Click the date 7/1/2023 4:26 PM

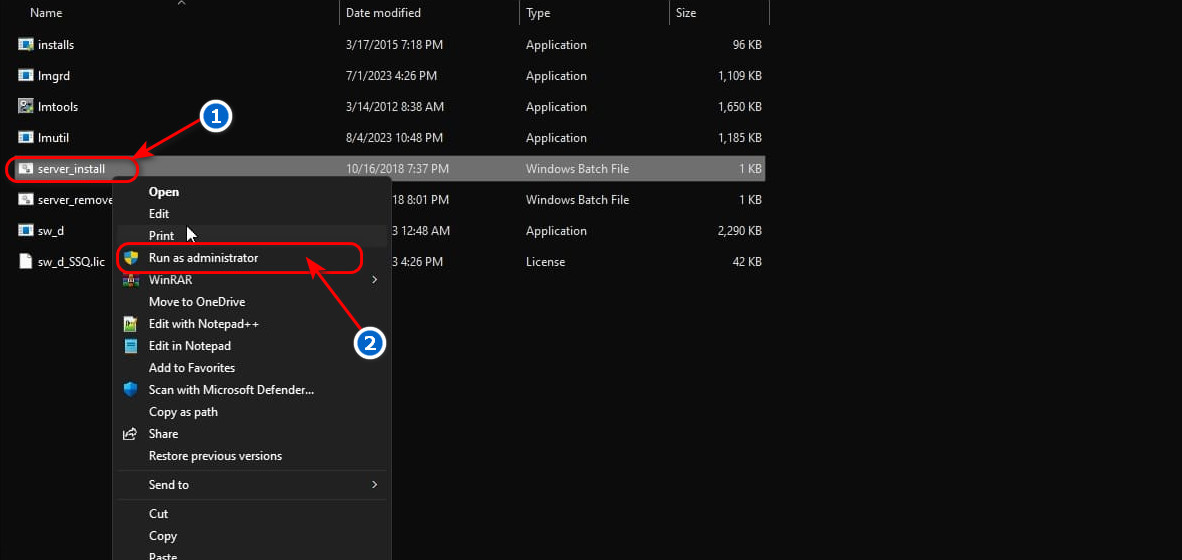(x=391, y=75)
